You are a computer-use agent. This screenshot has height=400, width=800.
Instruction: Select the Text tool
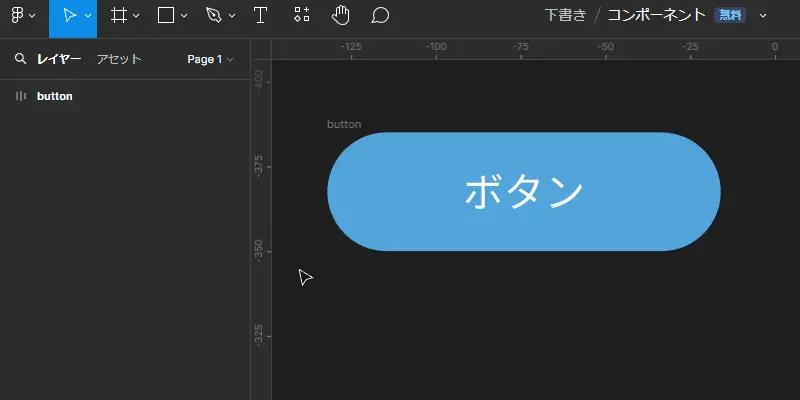pyautogui.click(x=260, y=15)
